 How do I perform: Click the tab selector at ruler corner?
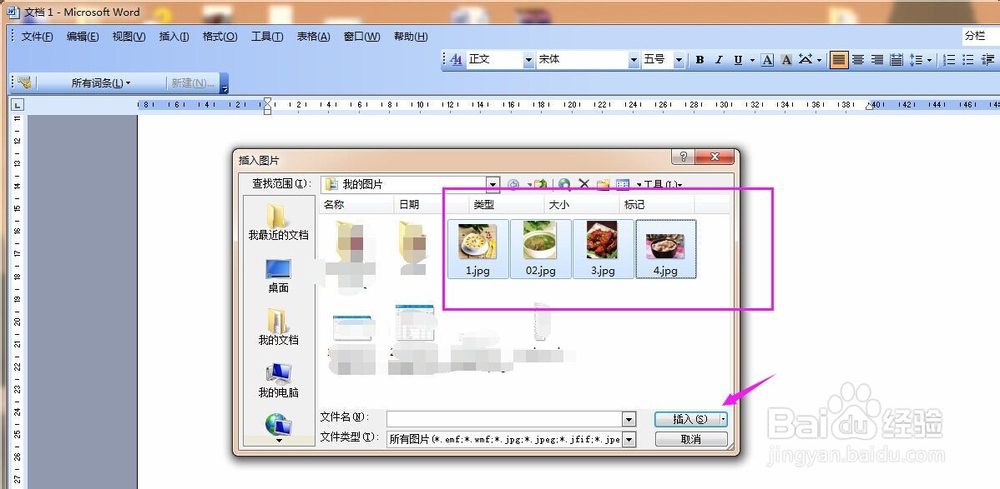tap(17, 105)
